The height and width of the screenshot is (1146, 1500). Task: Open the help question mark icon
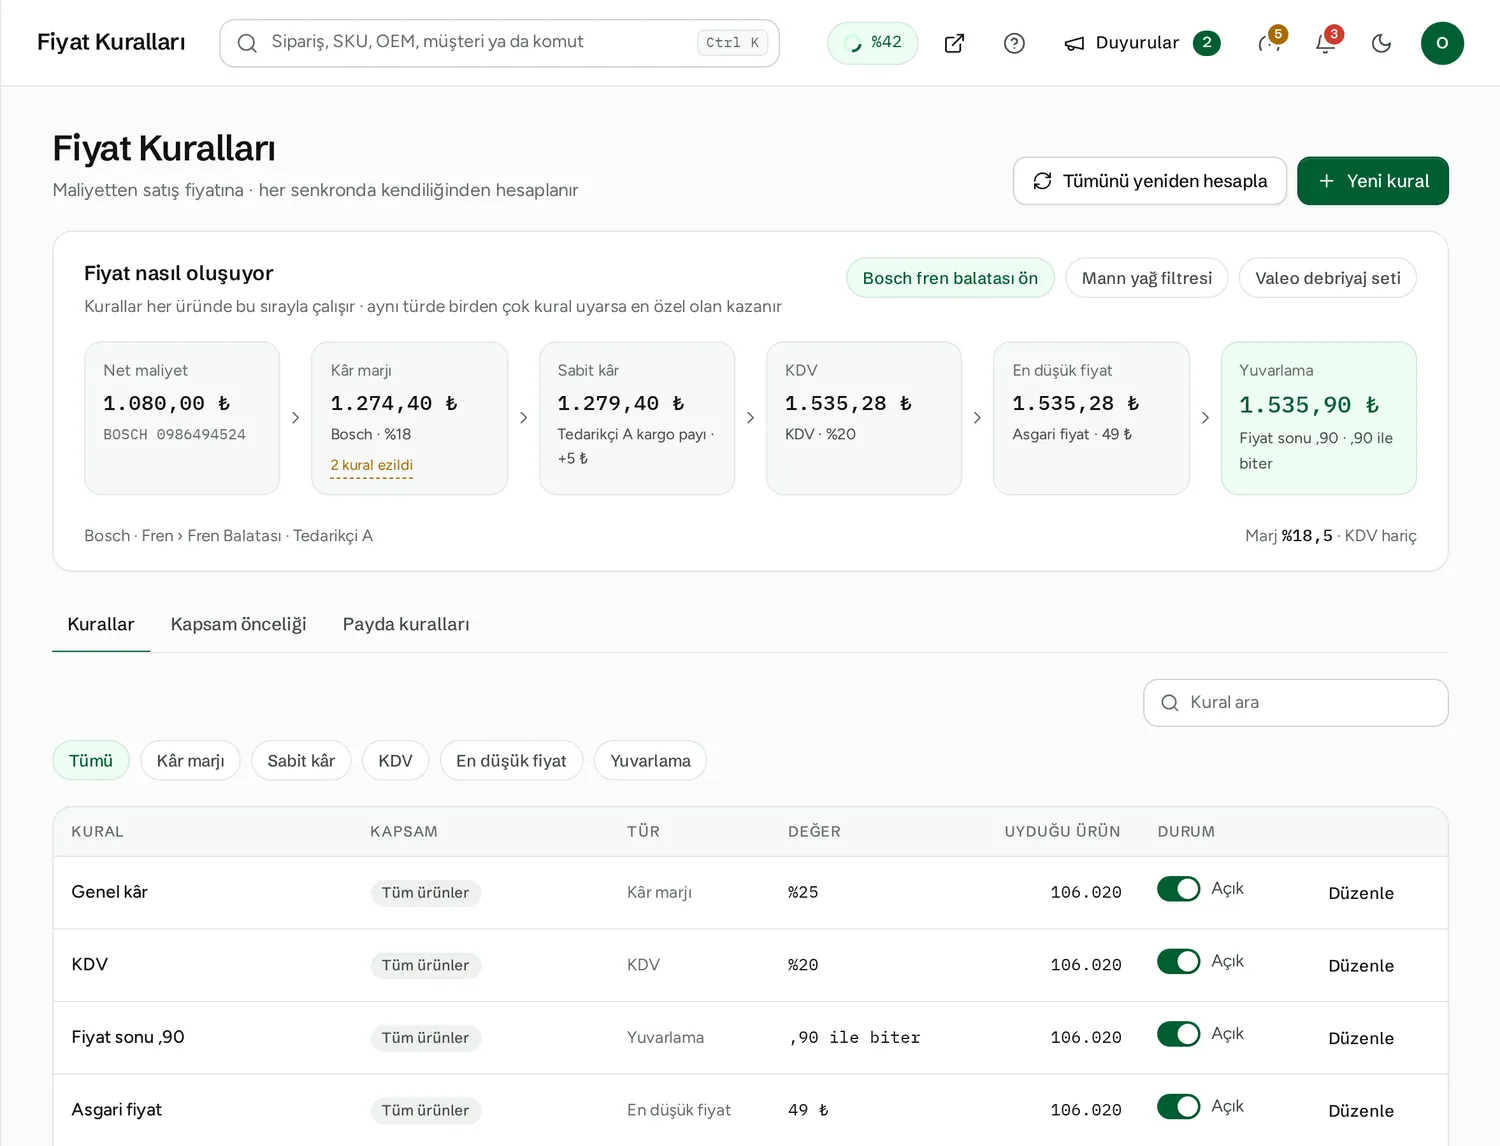coord(1014,43)
